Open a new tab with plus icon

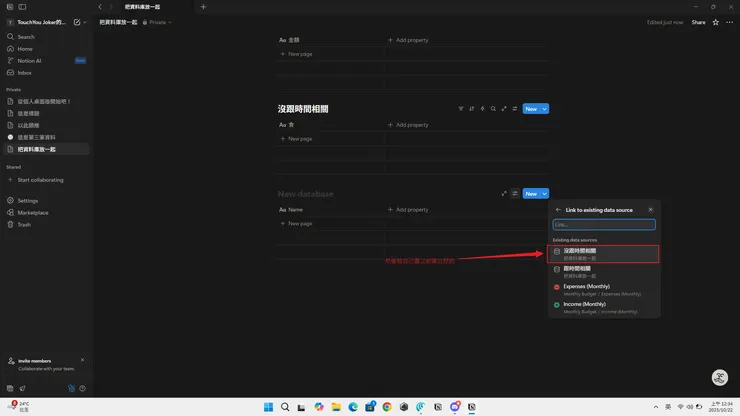pos(203,7)
